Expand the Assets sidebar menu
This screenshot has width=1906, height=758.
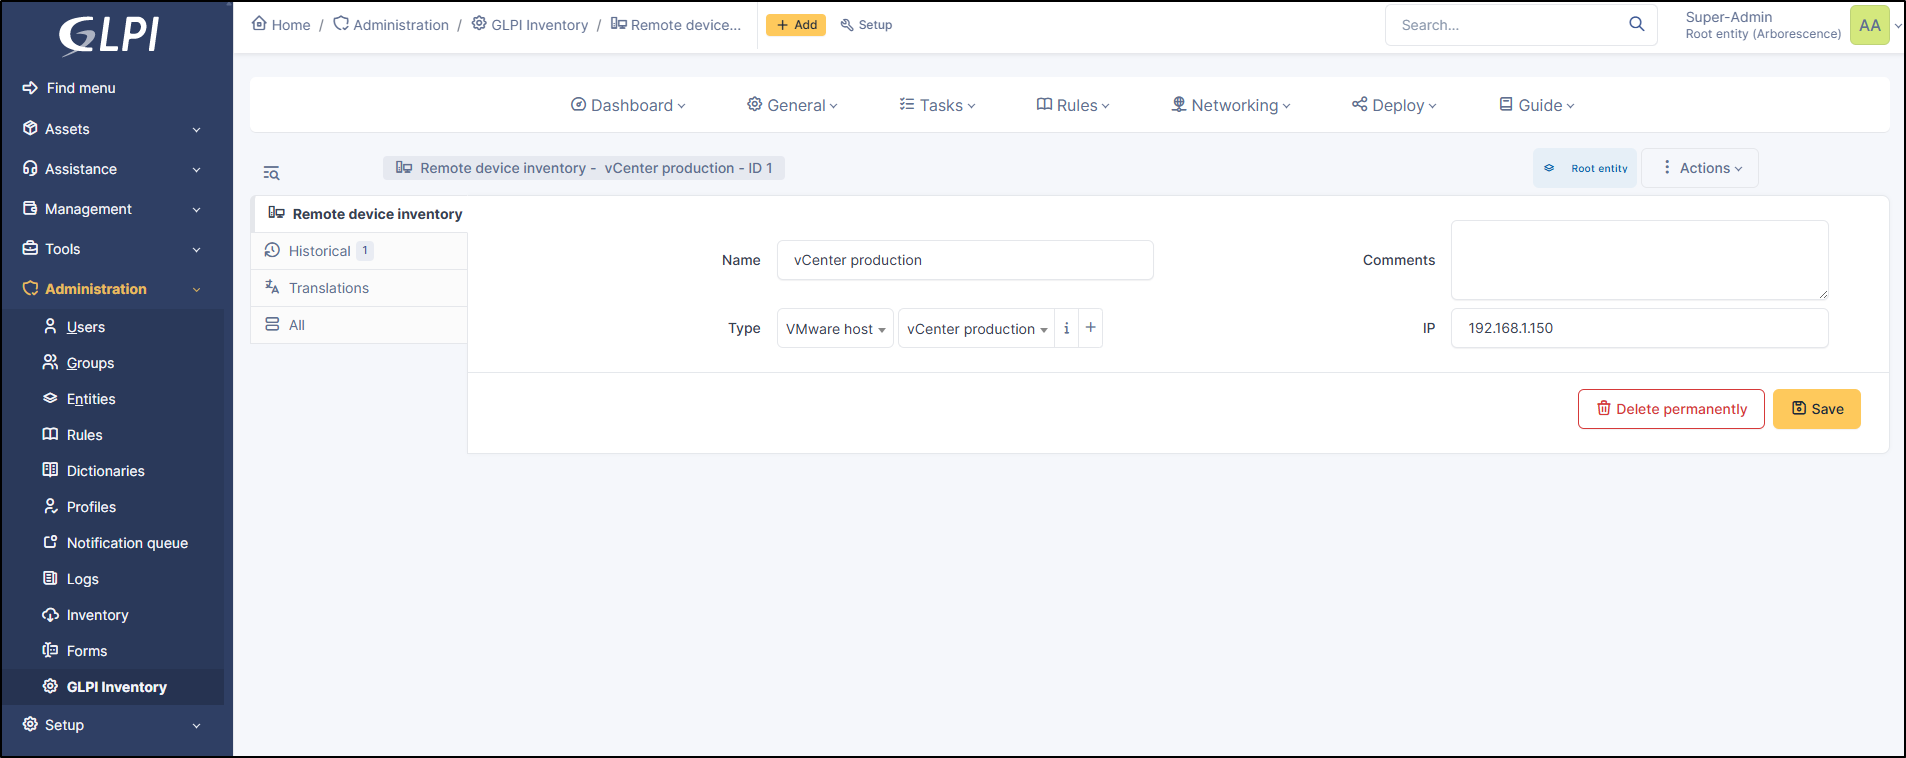point(112,129)
